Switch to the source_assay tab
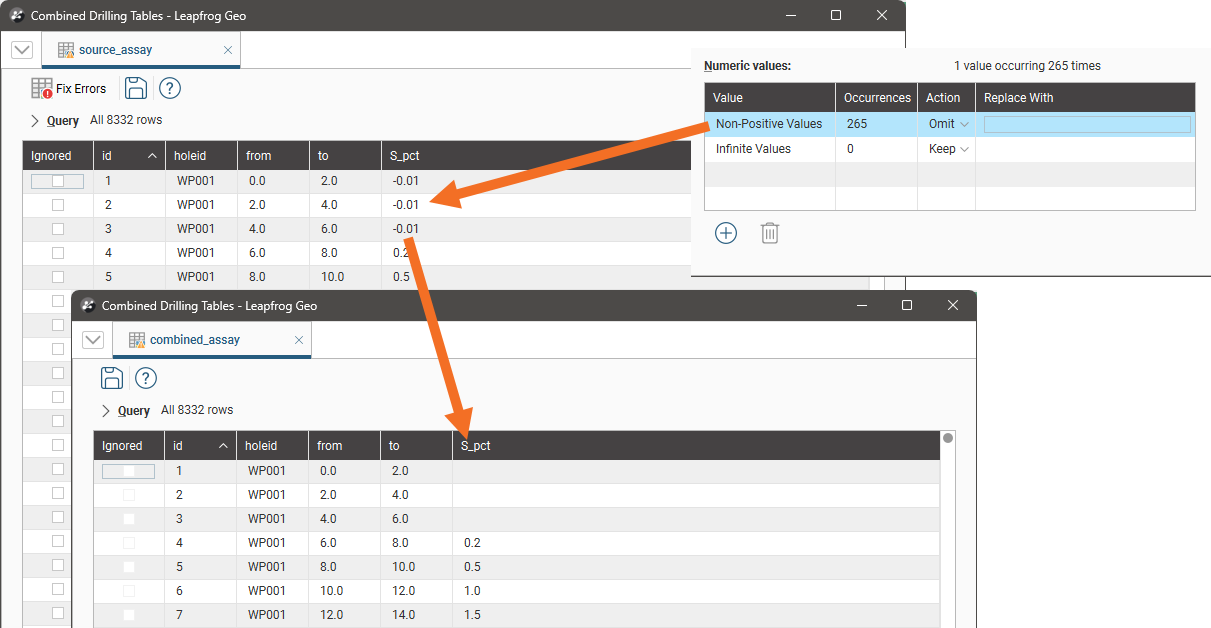The height and width of the screenshot is (628, 1211). [x=115, y=50]
